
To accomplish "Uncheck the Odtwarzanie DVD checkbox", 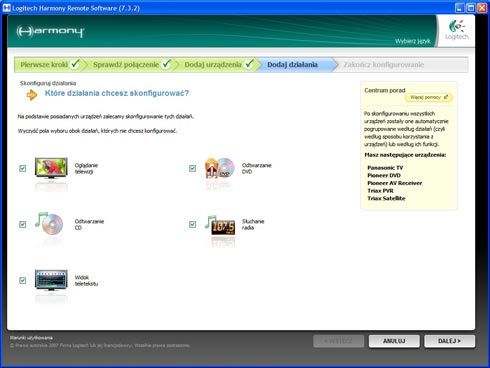I will pyautogui.click(x=192, y=168).
